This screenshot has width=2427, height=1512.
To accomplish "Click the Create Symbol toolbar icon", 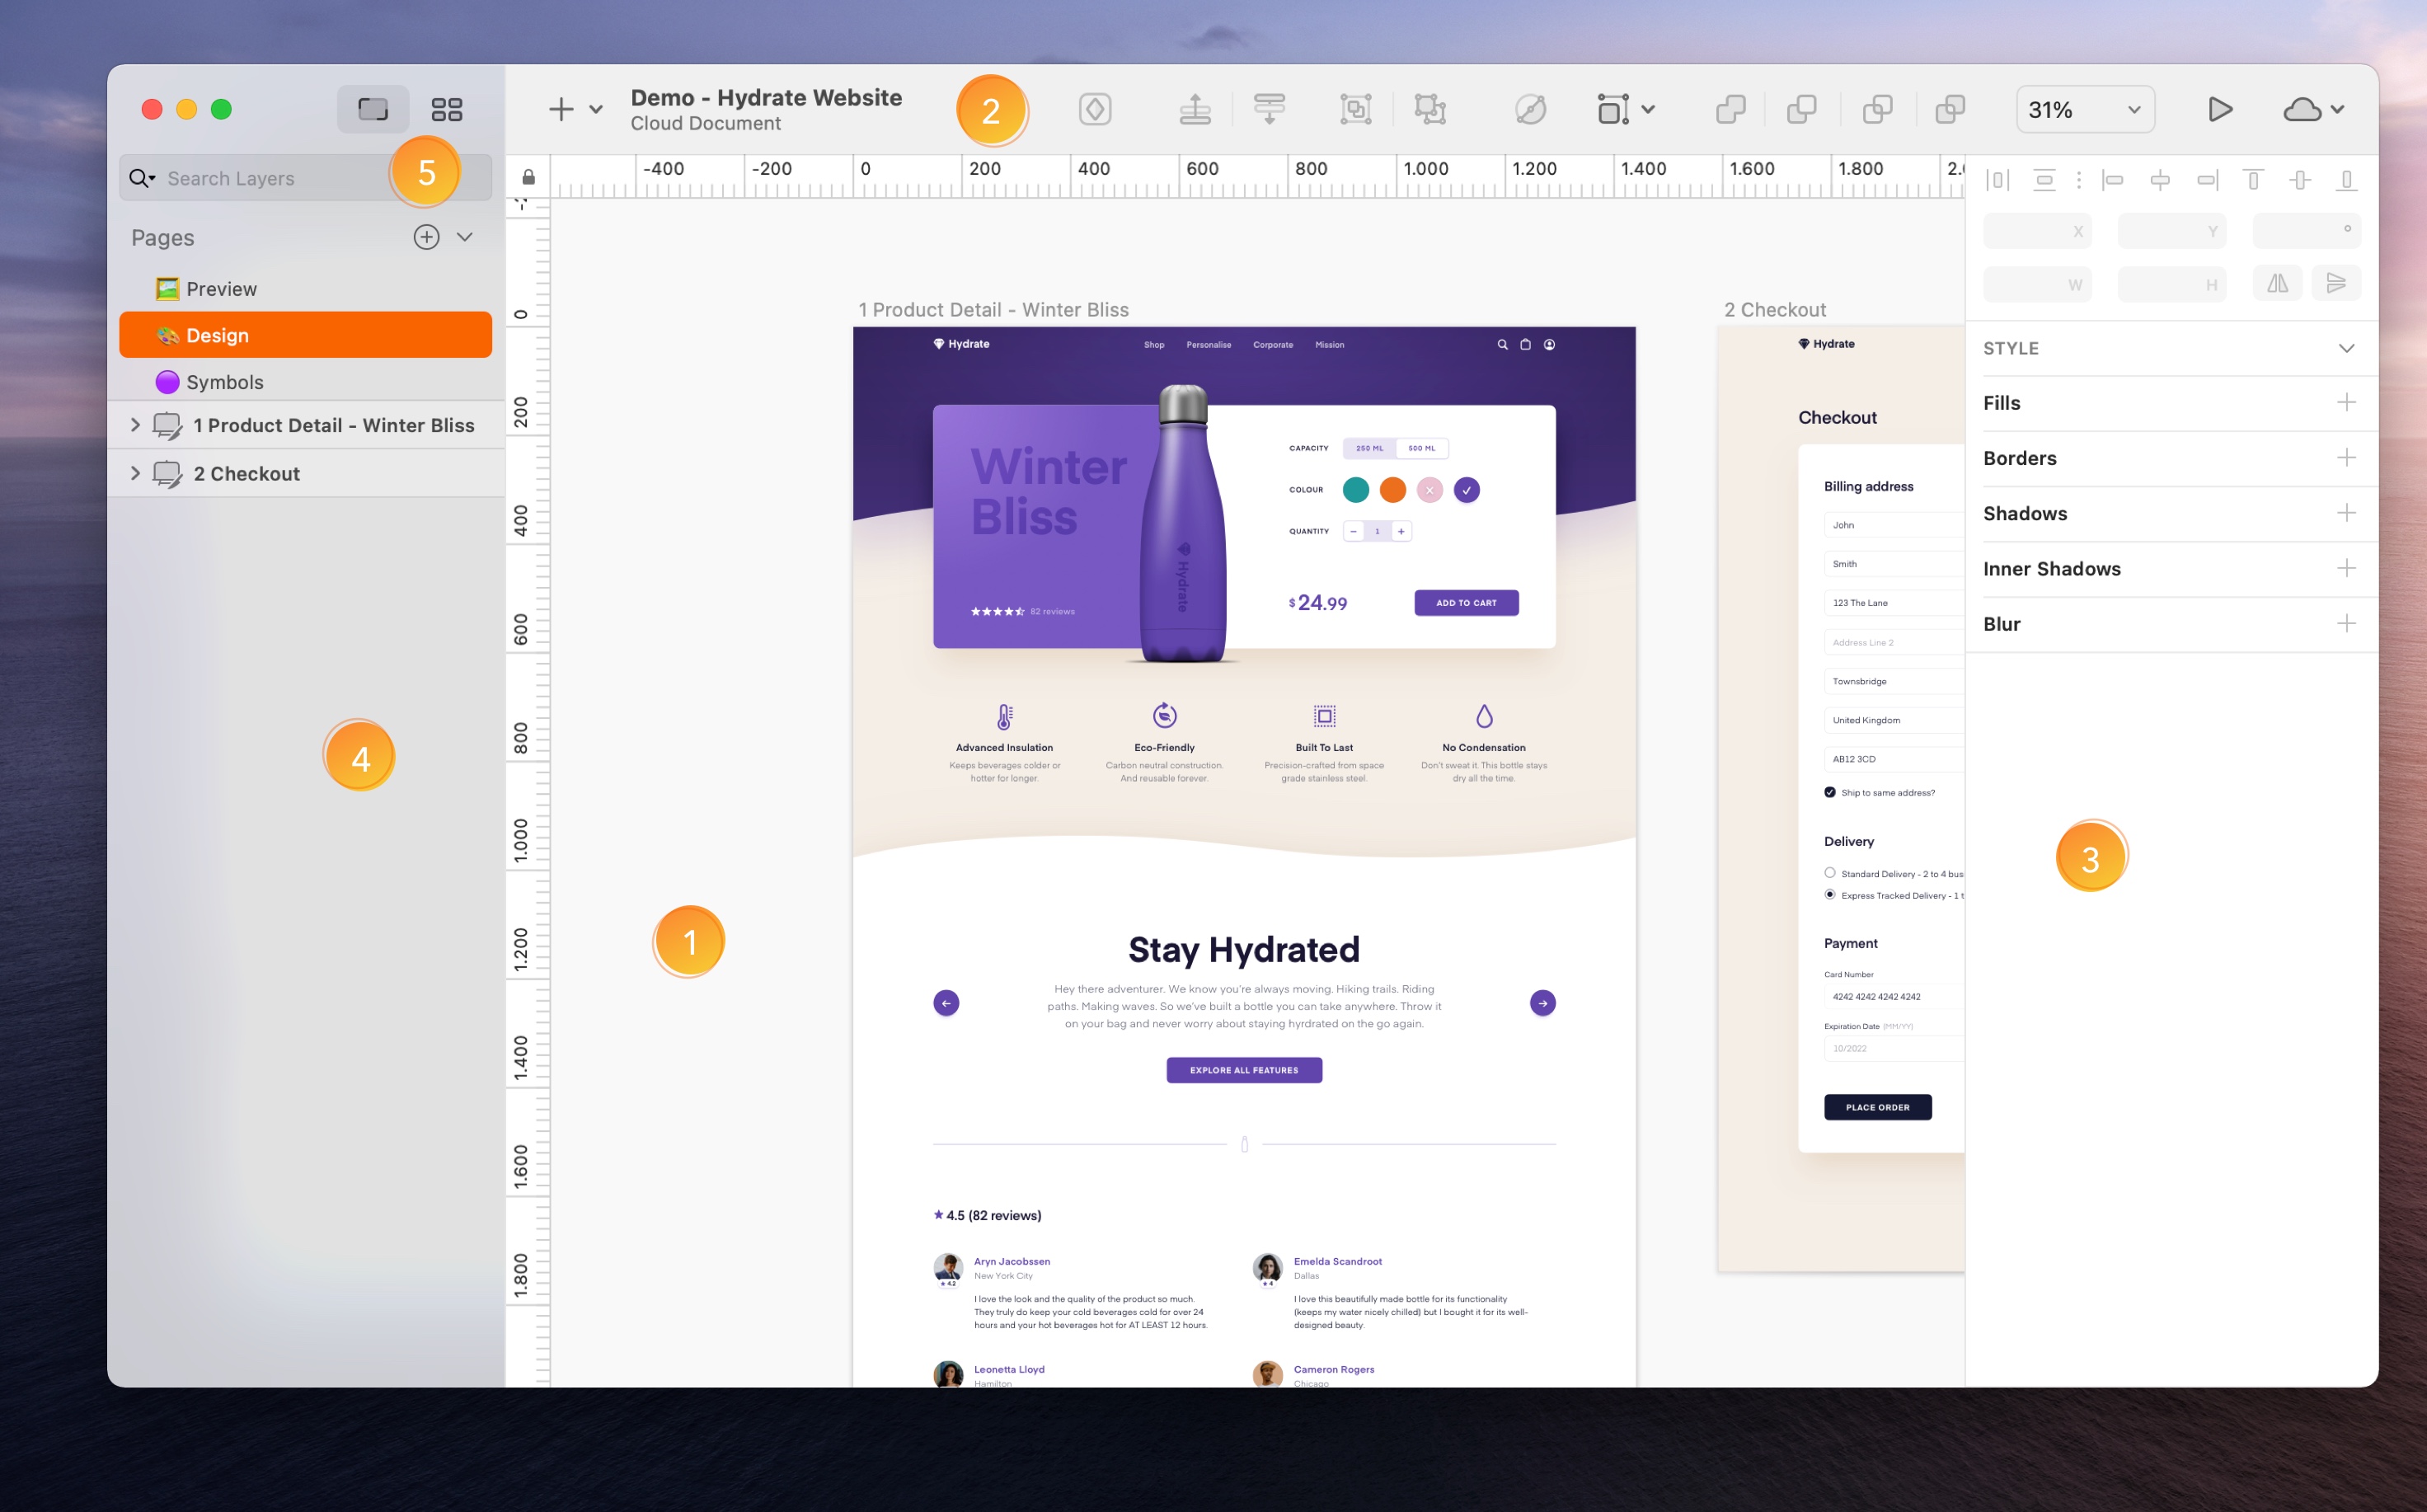I will tap(1095, 109).
